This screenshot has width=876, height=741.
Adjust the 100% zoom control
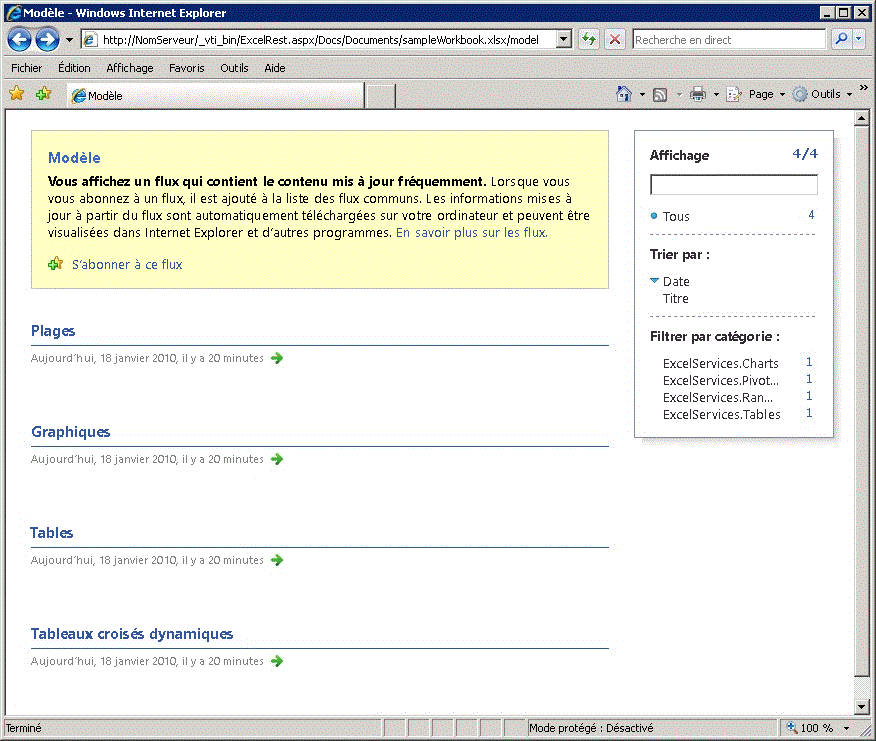(815, 728)
